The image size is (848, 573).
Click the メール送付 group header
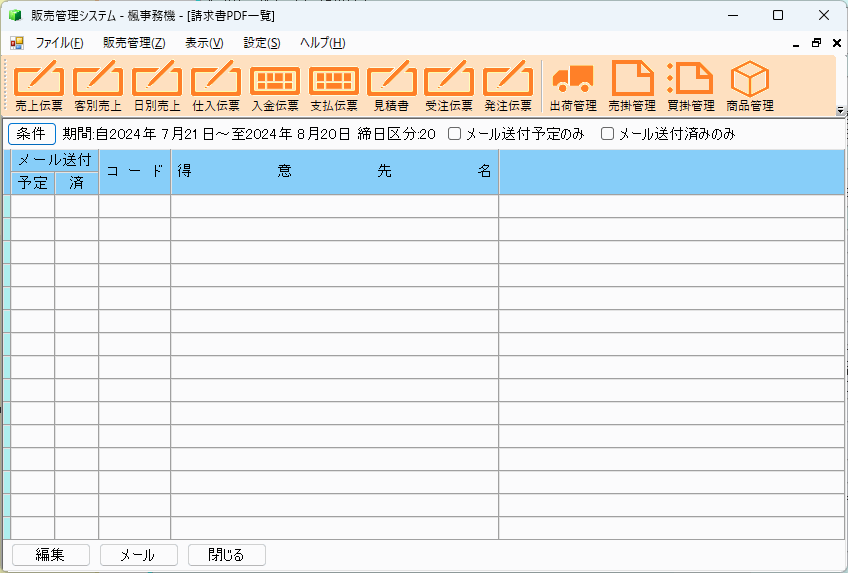pyautogui.click(x=55, y=161)
